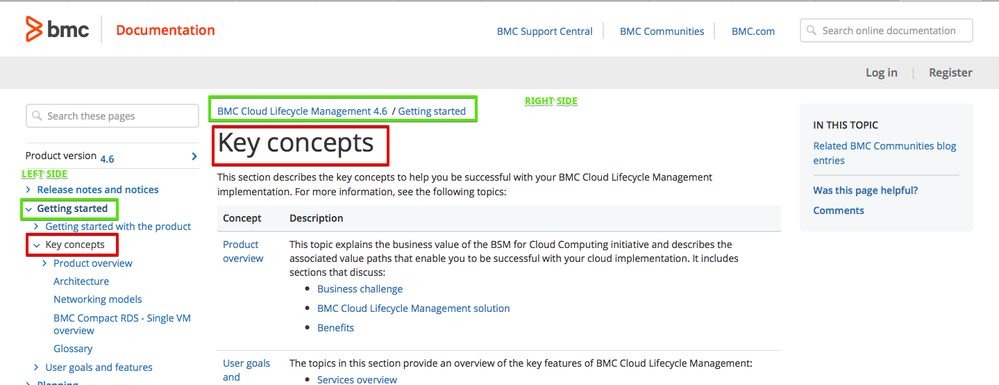Open the Glossary sidebar page

tap(73, 349)
